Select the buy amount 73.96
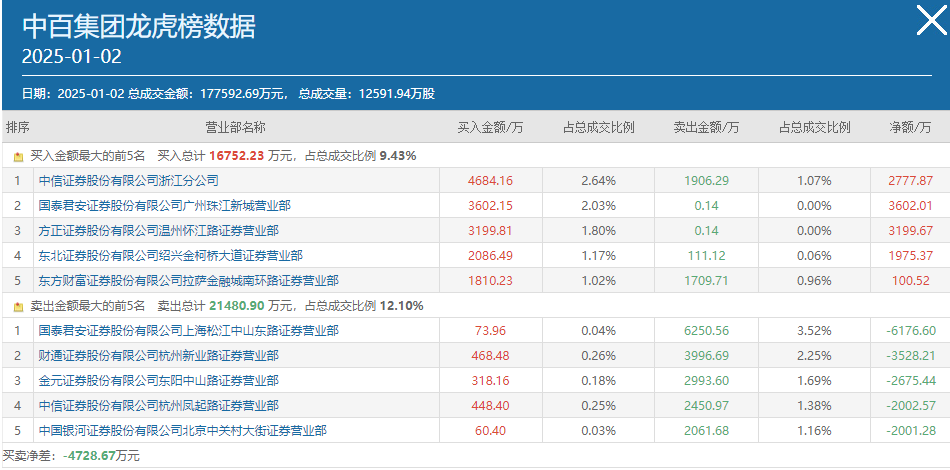950x470 pixels. click(x=490, y=331)
